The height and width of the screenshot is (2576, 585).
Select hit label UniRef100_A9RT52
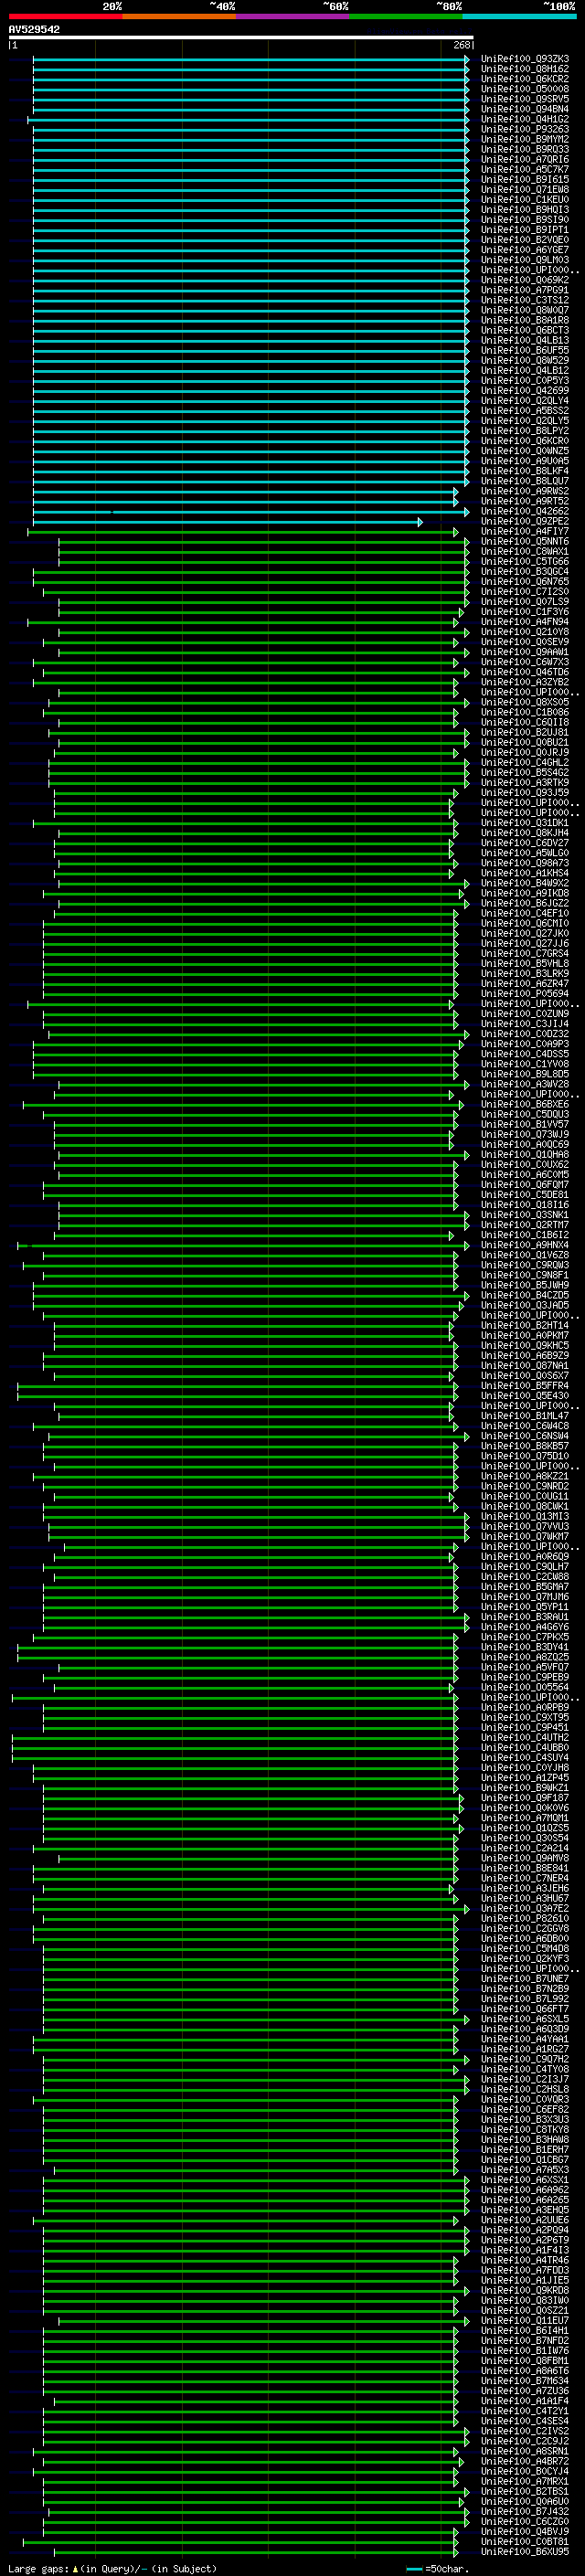[x=525, y=501]
